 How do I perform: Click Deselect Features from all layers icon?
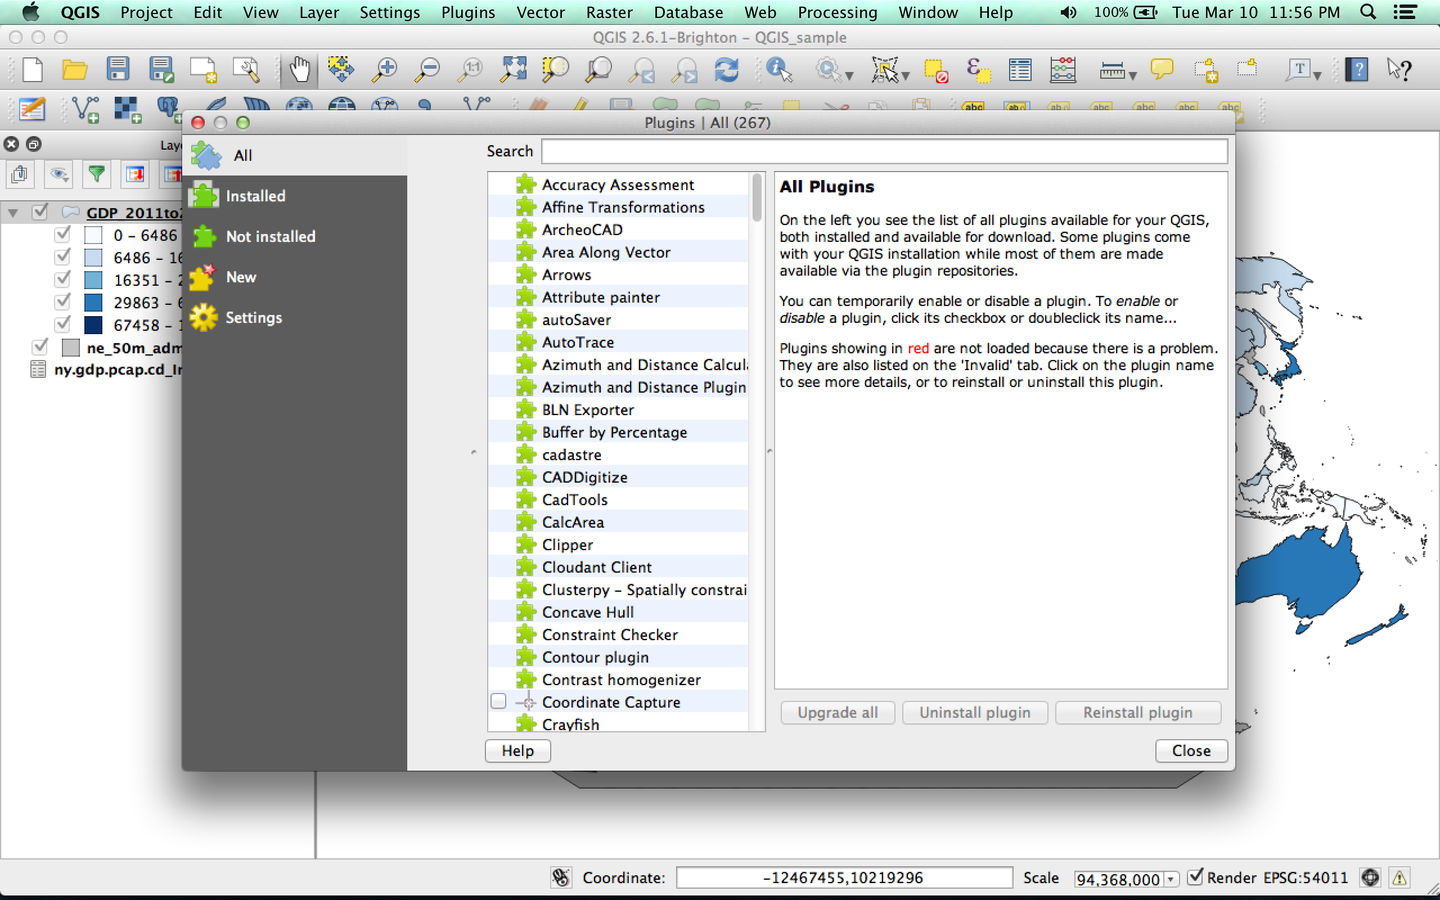click(936, 70)
